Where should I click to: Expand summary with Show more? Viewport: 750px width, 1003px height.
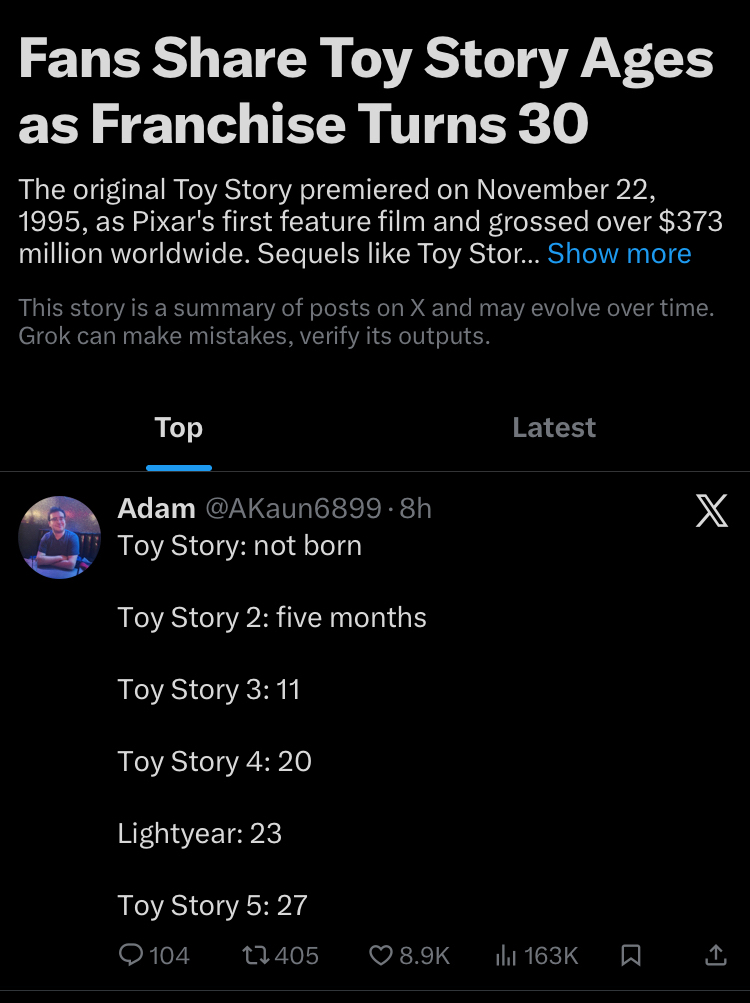click(x=619, y=254)
